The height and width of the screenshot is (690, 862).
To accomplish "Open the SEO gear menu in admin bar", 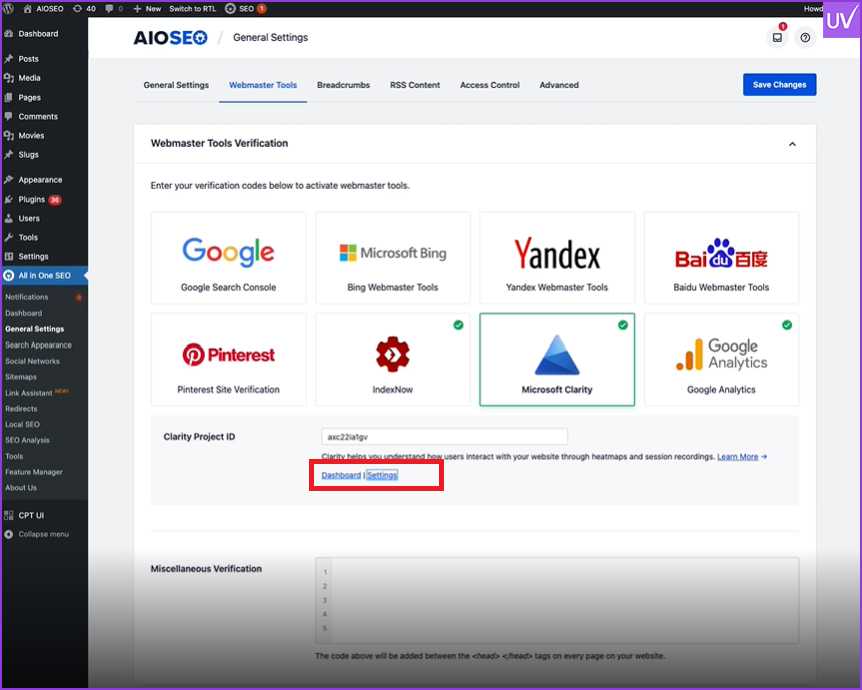I will 246,9.
